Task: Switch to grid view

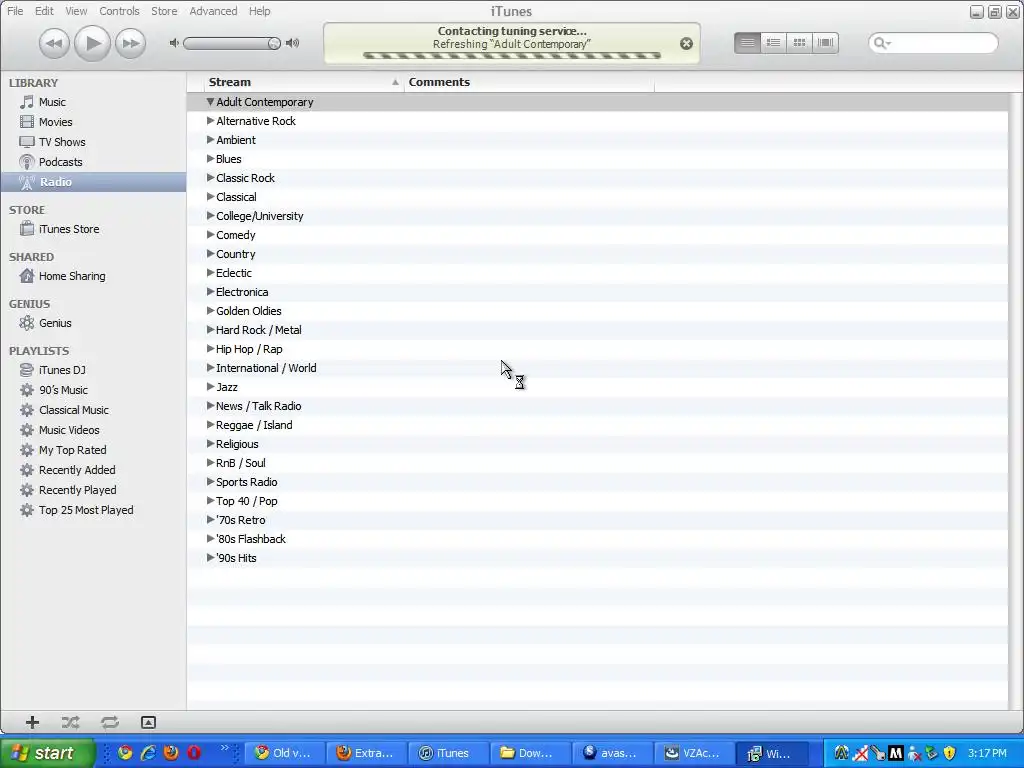Action: pyautogui.click(x=799, y=43)
